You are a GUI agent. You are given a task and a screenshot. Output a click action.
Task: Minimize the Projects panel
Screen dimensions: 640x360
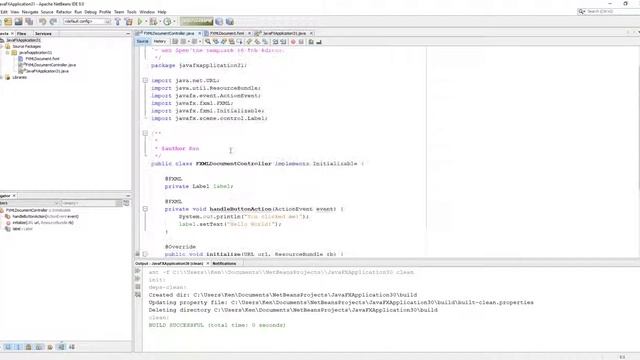[x=128, y=33]
